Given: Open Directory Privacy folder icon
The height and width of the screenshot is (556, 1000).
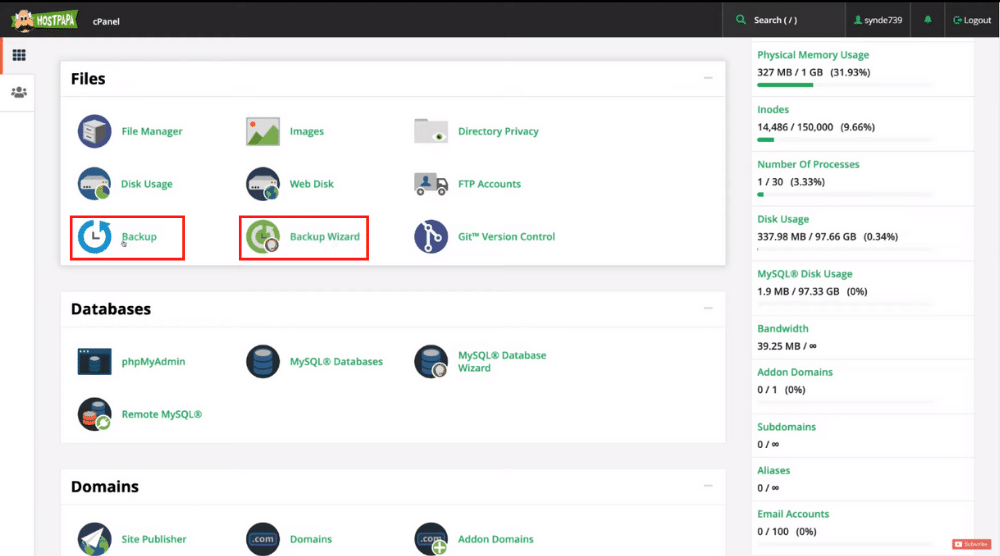Looking at the screenshot, I should (x=431, y=131).
